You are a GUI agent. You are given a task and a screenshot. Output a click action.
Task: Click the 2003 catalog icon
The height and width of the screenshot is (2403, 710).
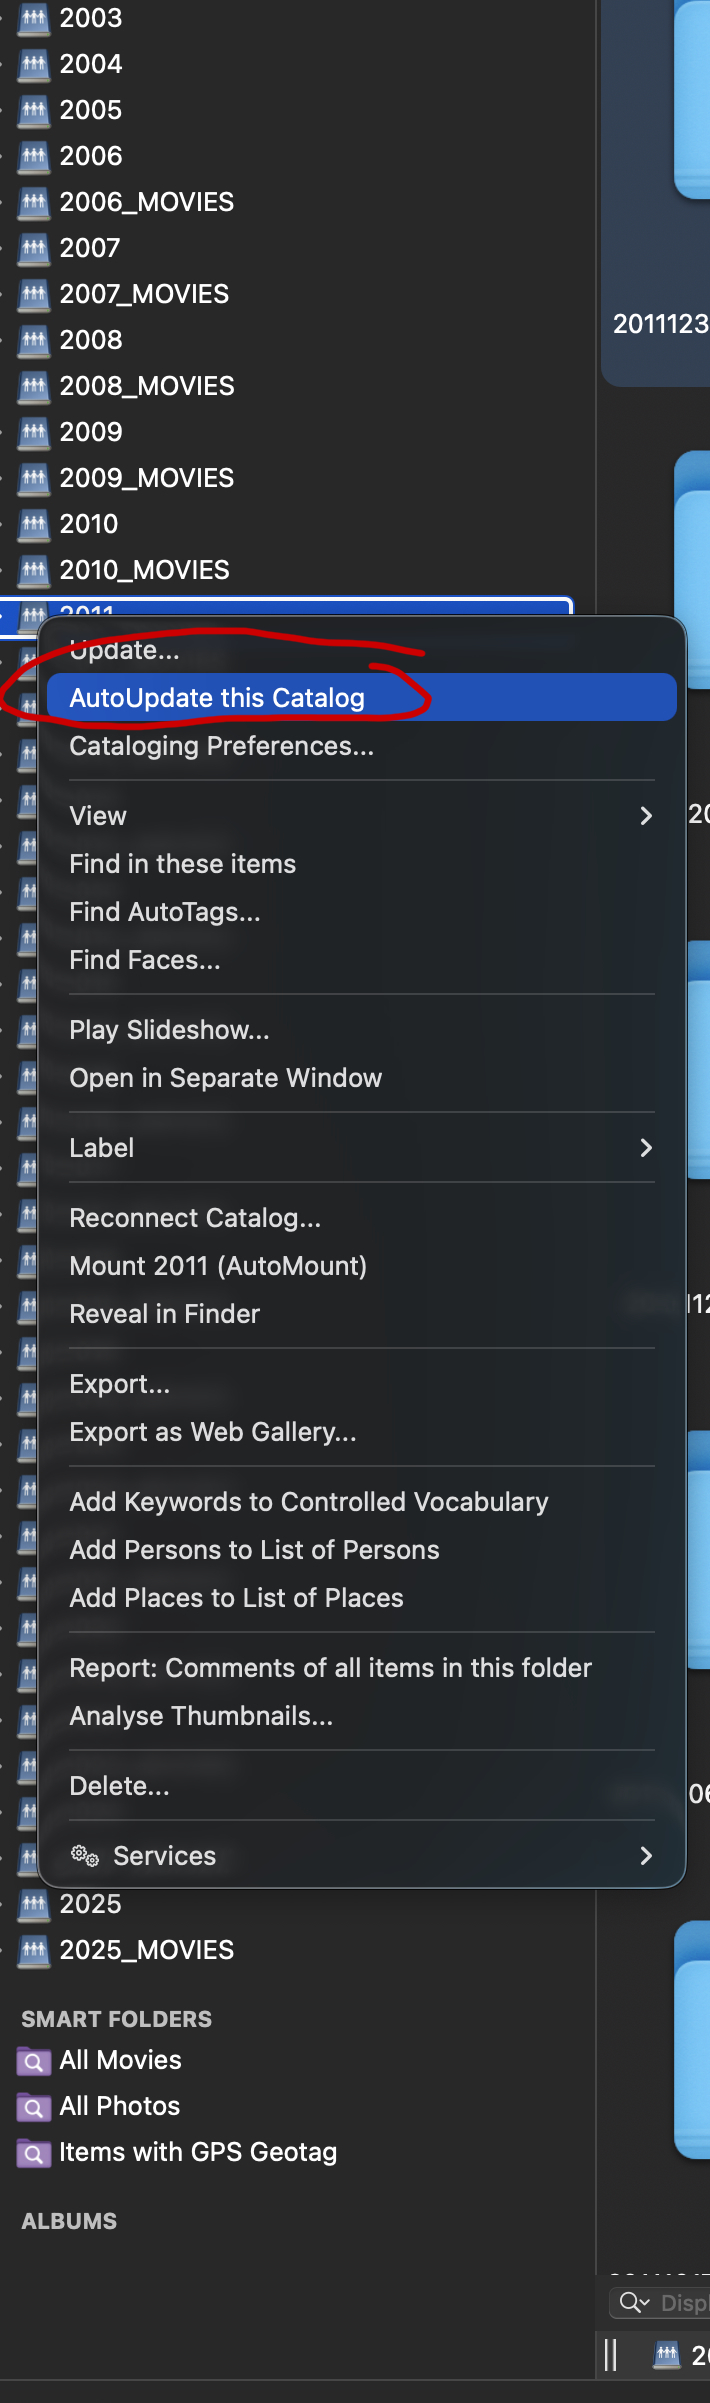[x=34, y=18]
